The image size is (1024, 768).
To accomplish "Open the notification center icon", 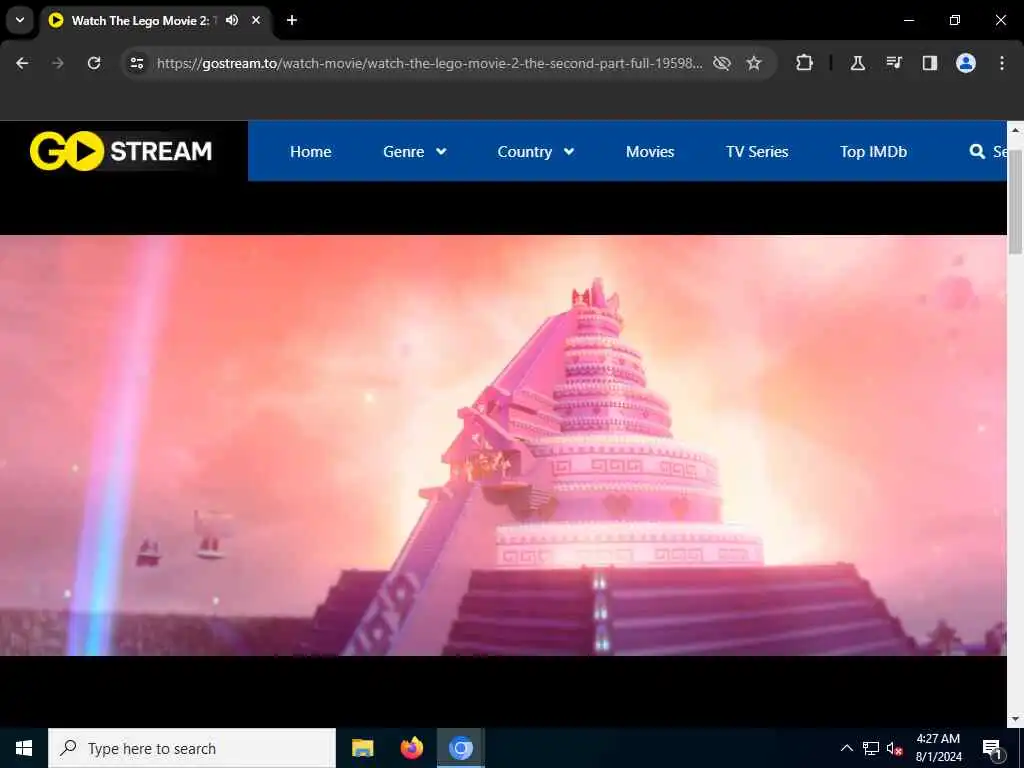I will pyautogui.click(x=992, y=749).
